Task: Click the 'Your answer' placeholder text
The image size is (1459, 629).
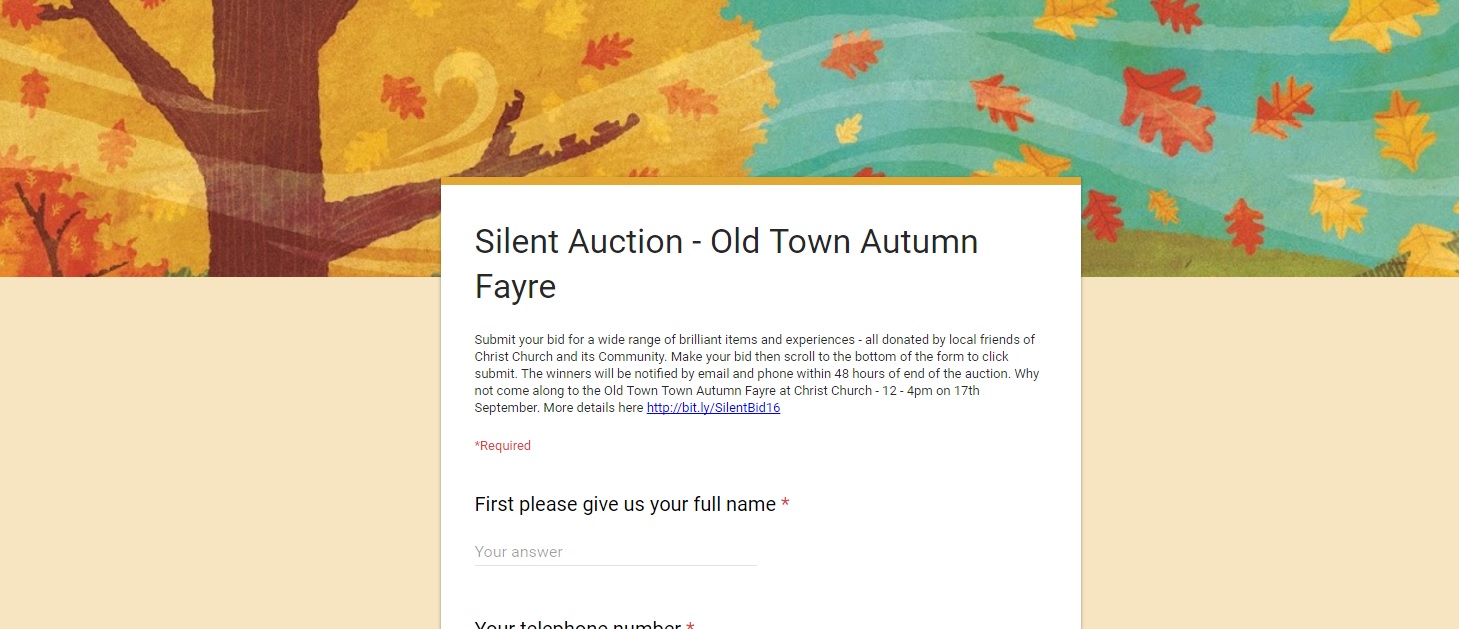Action: point(519,552)
